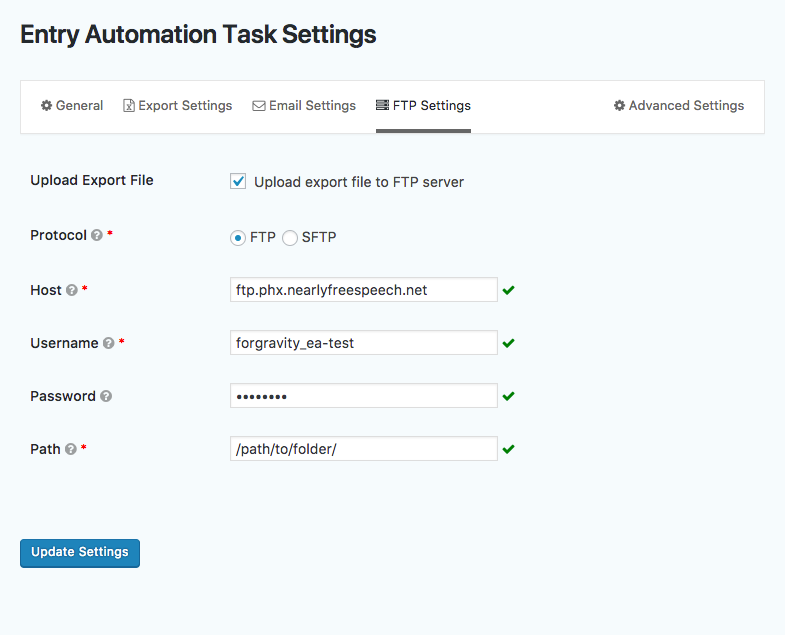Focus the Password input field
Image resolution: width=785 pixels, height=635 pixels.
click(x=364, y=396)
